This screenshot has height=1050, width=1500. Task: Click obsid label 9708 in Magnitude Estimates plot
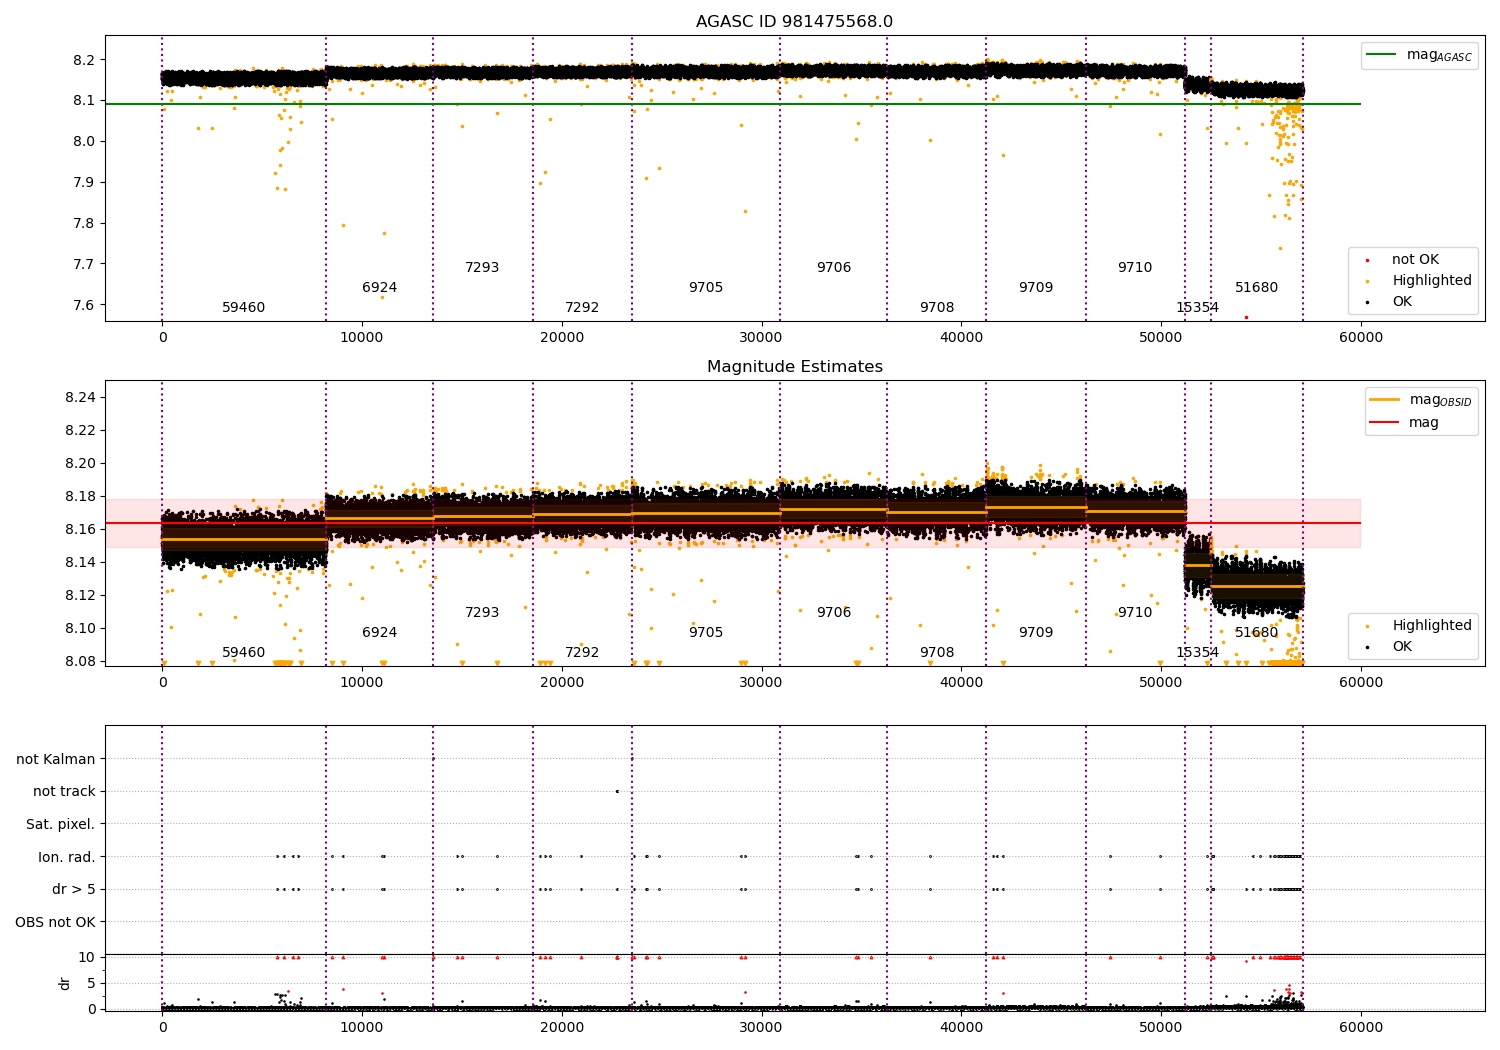coord(937,653)
